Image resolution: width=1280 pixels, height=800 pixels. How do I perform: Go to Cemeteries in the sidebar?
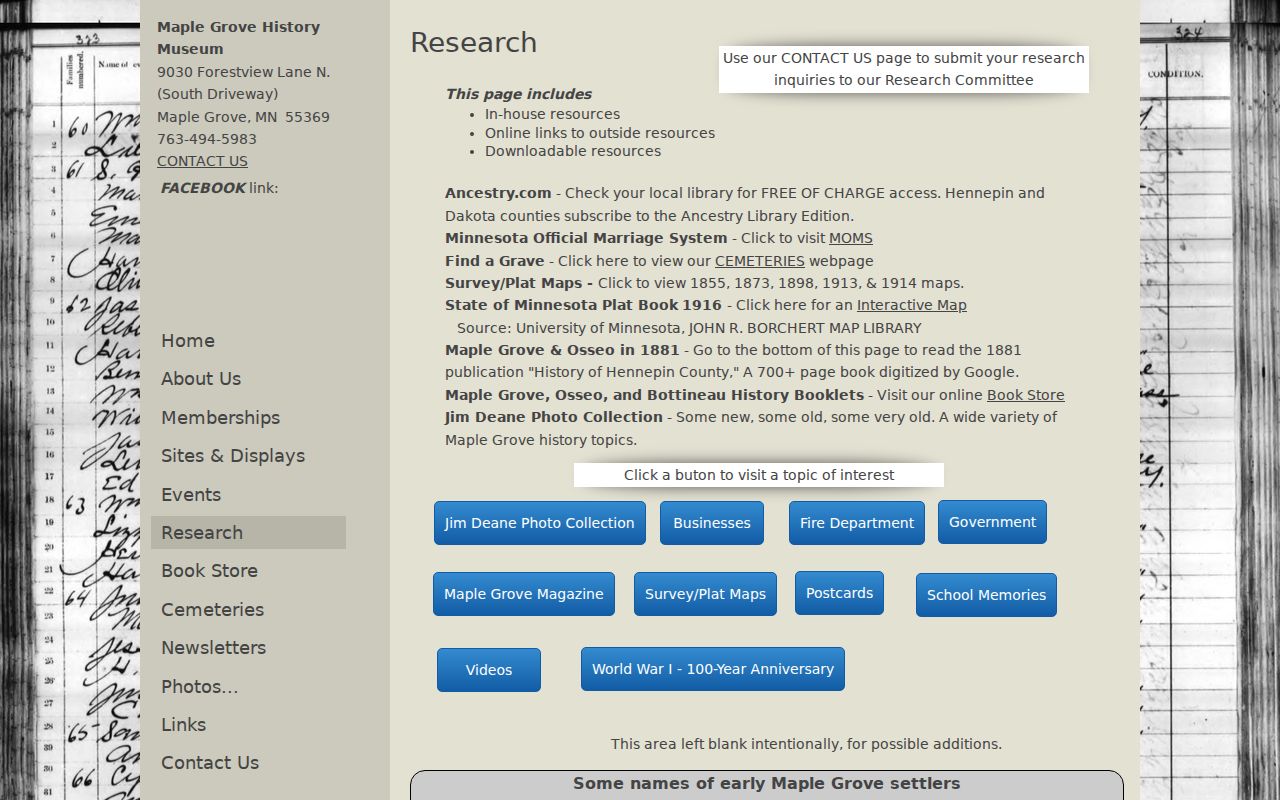tap(248, 610)
